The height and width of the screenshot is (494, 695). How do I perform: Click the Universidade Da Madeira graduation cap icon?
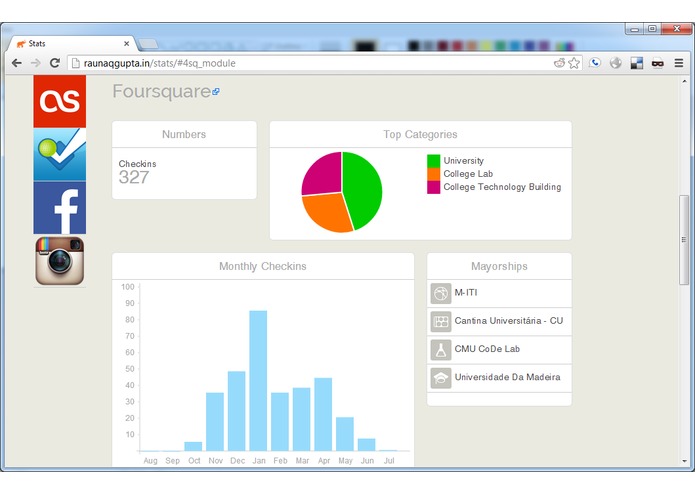click(x=441, y=378)
